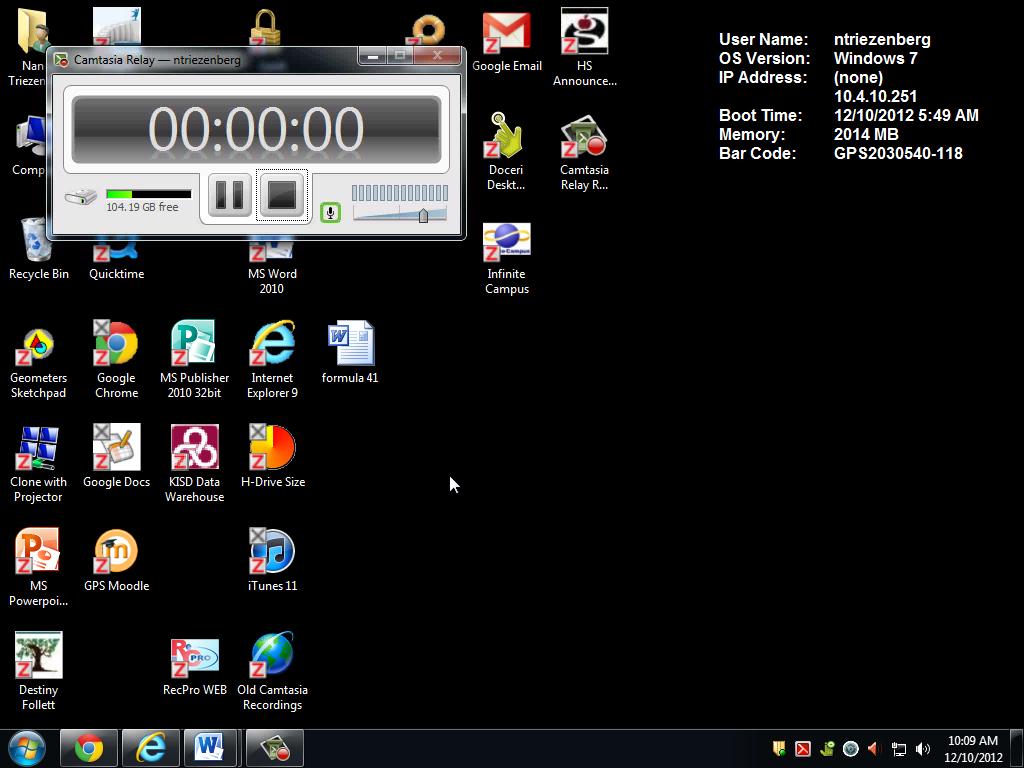Select the formula 41 Word document
This screenshot has height=768, width=1024.
(350, 352)
